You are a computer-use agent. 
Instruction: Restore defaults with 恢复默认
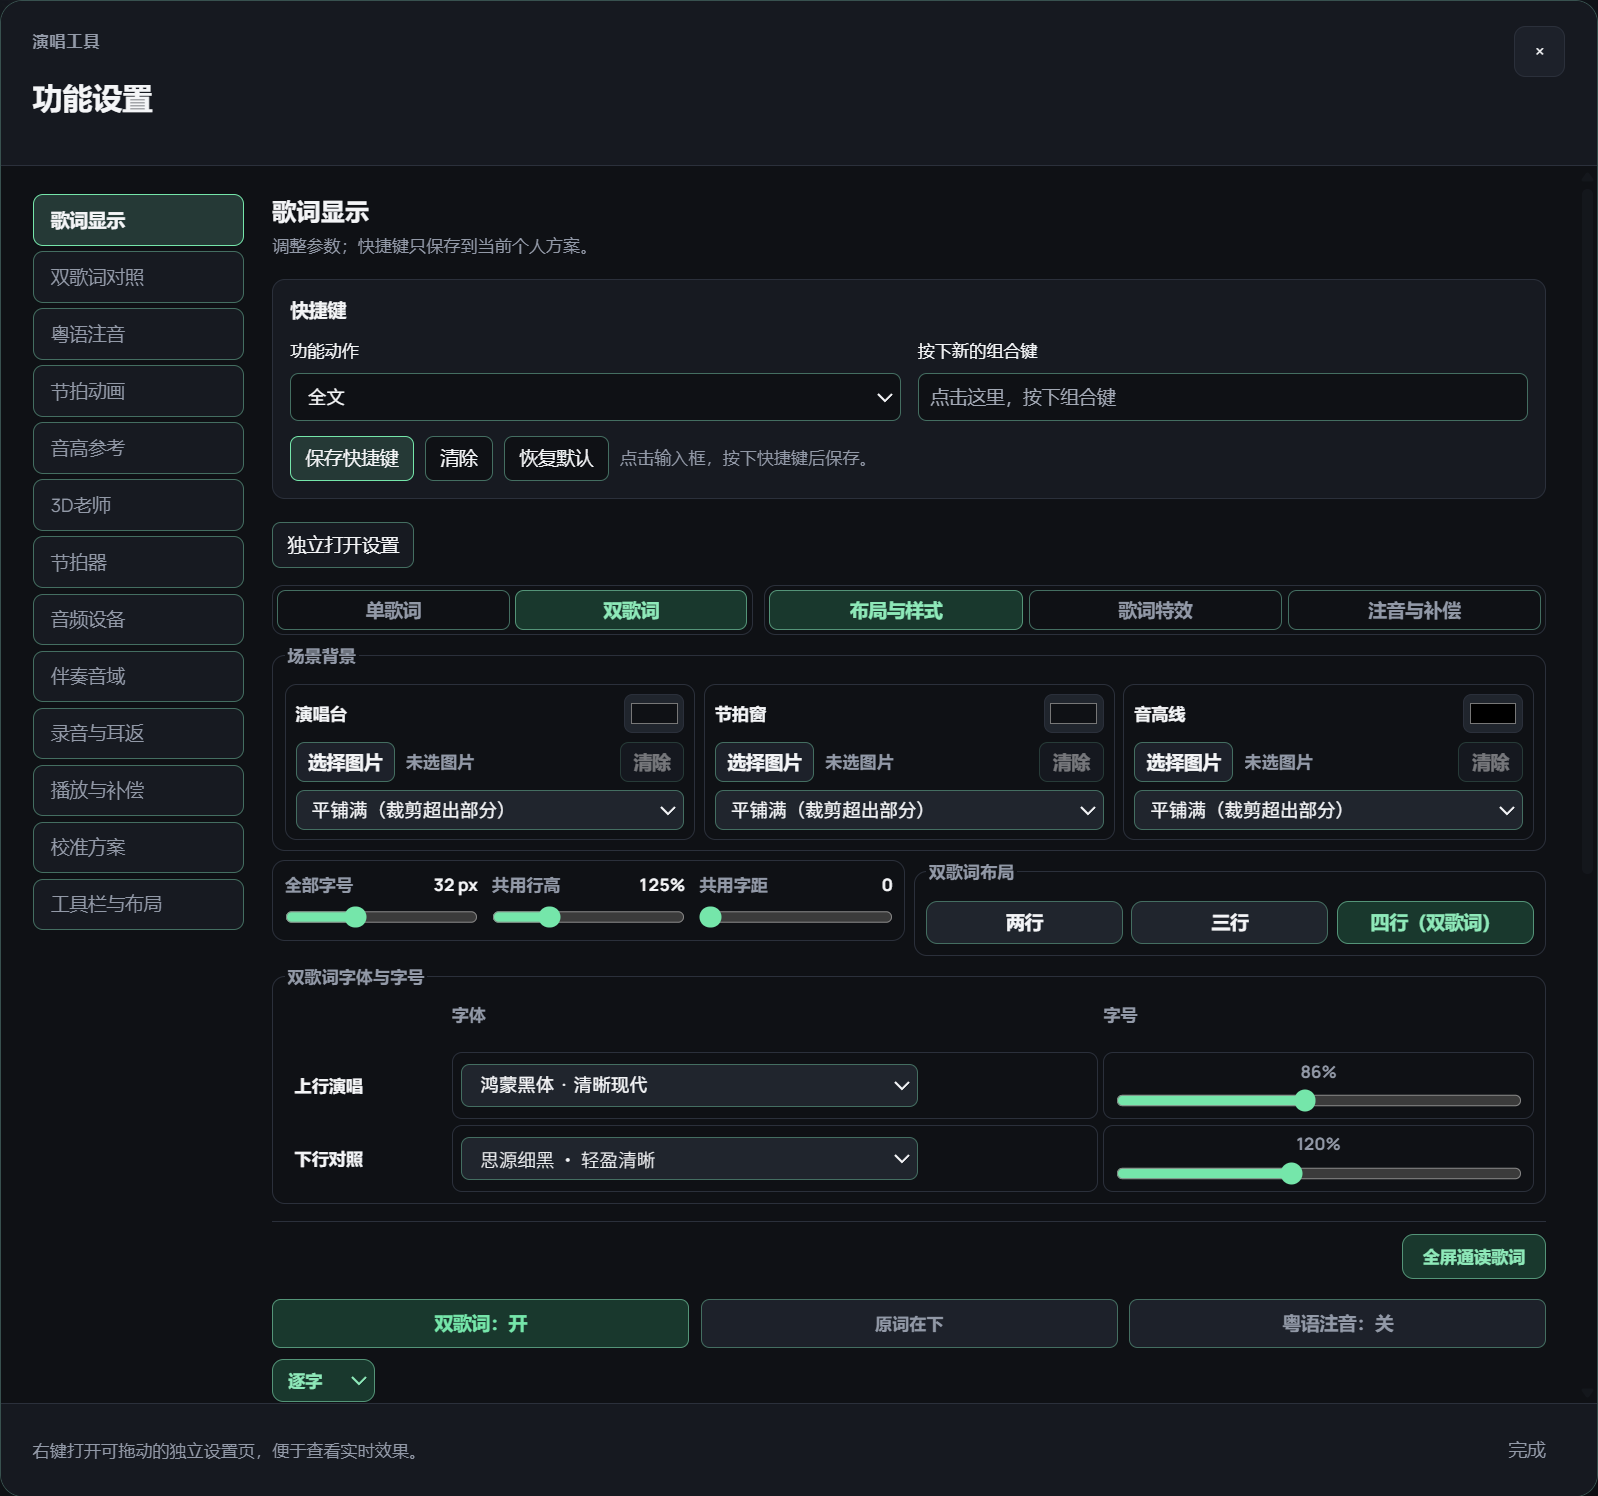pos(556,458)
